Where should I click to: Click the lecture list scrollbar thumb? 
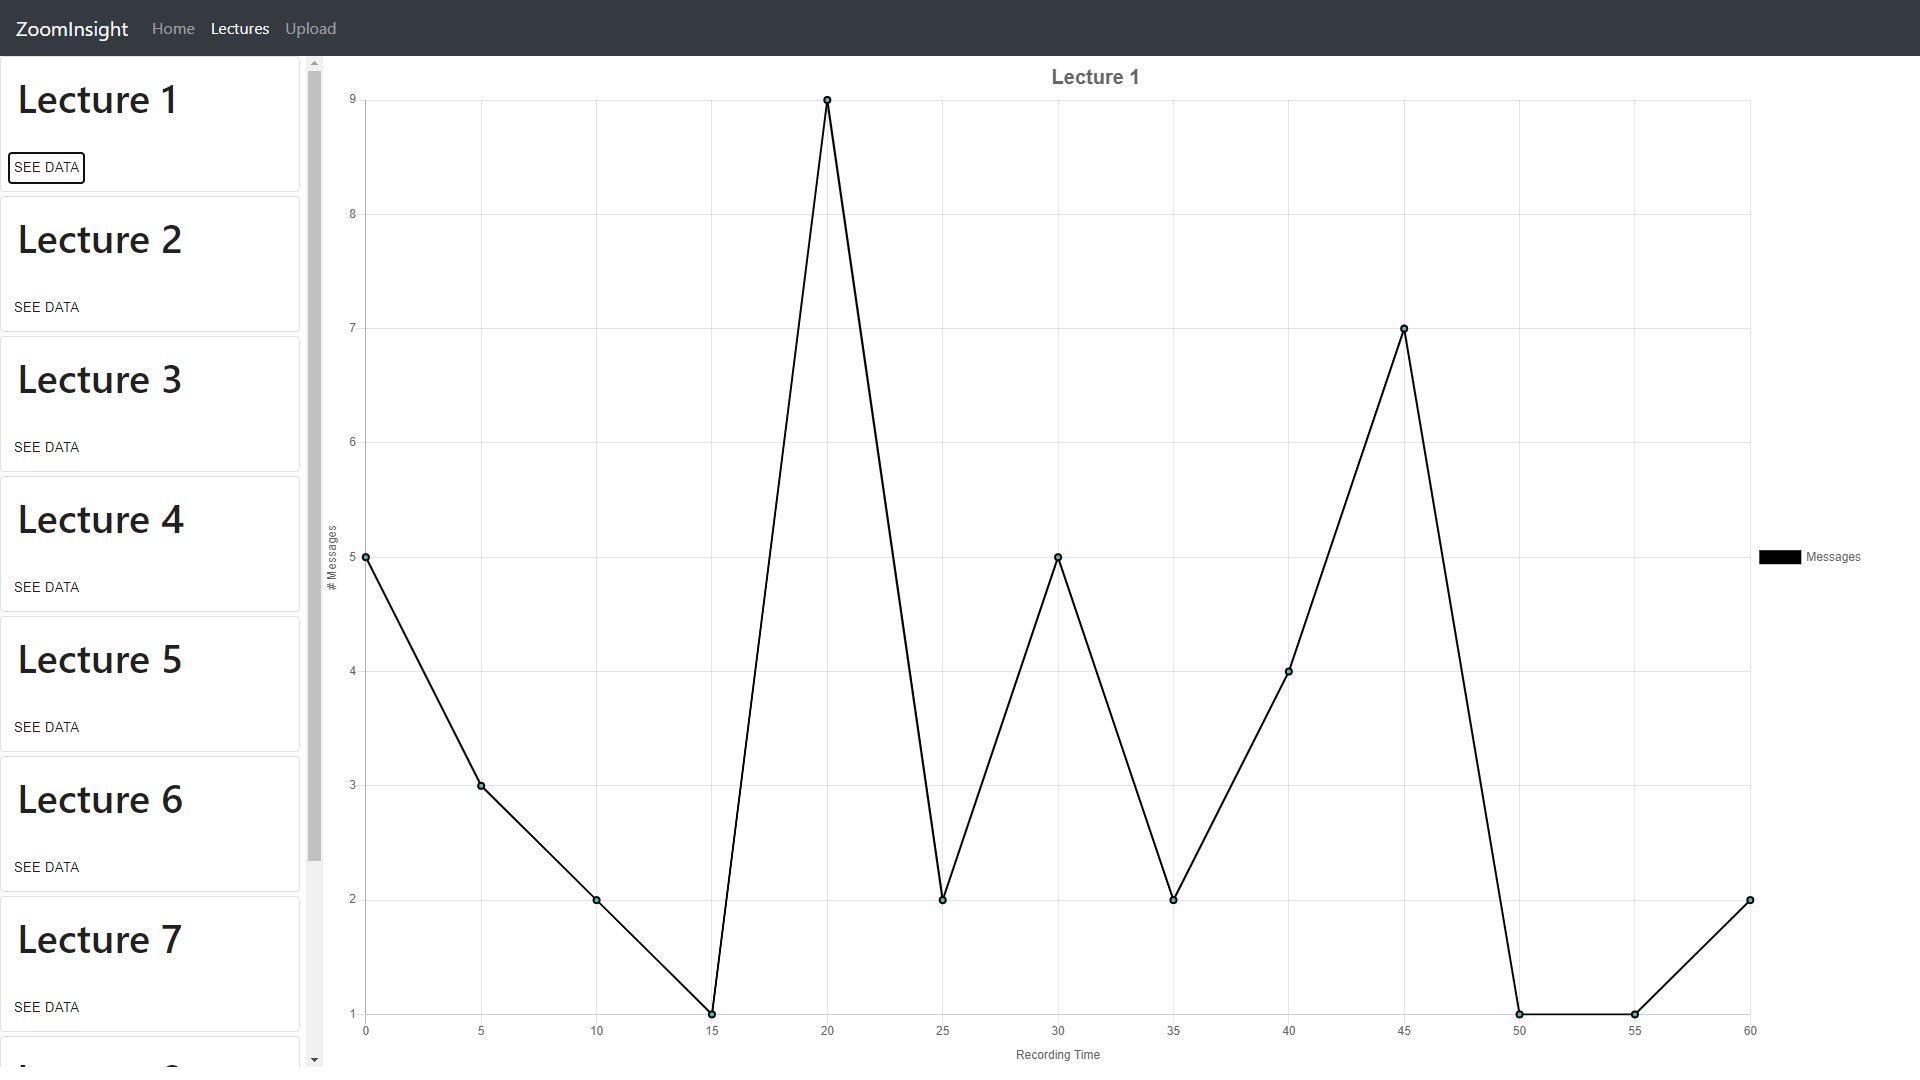(314, 465)
